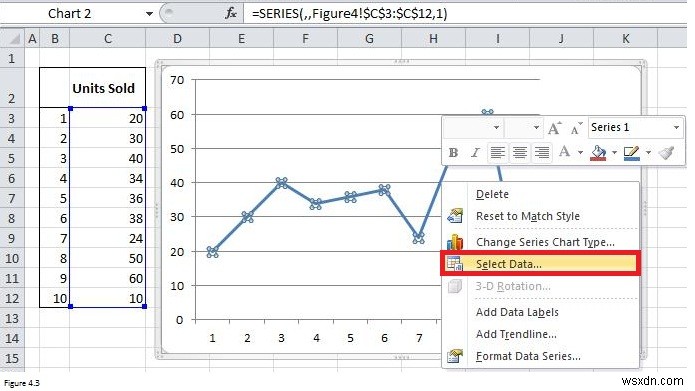Screen dimensions: 695x391
Task: Choose Add Data Labels
Action: pyautogui.click(x=517, y=312)
